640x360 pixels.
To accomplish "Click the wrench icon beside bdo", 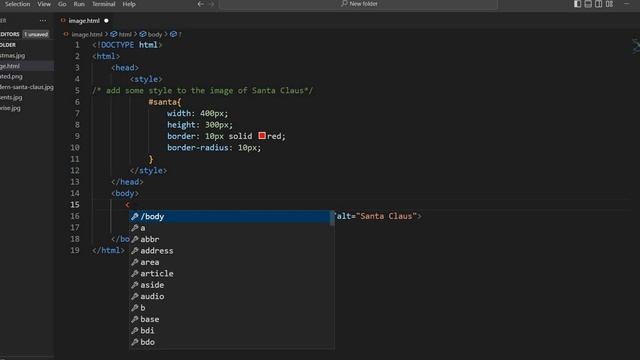I will pos(135,342).
